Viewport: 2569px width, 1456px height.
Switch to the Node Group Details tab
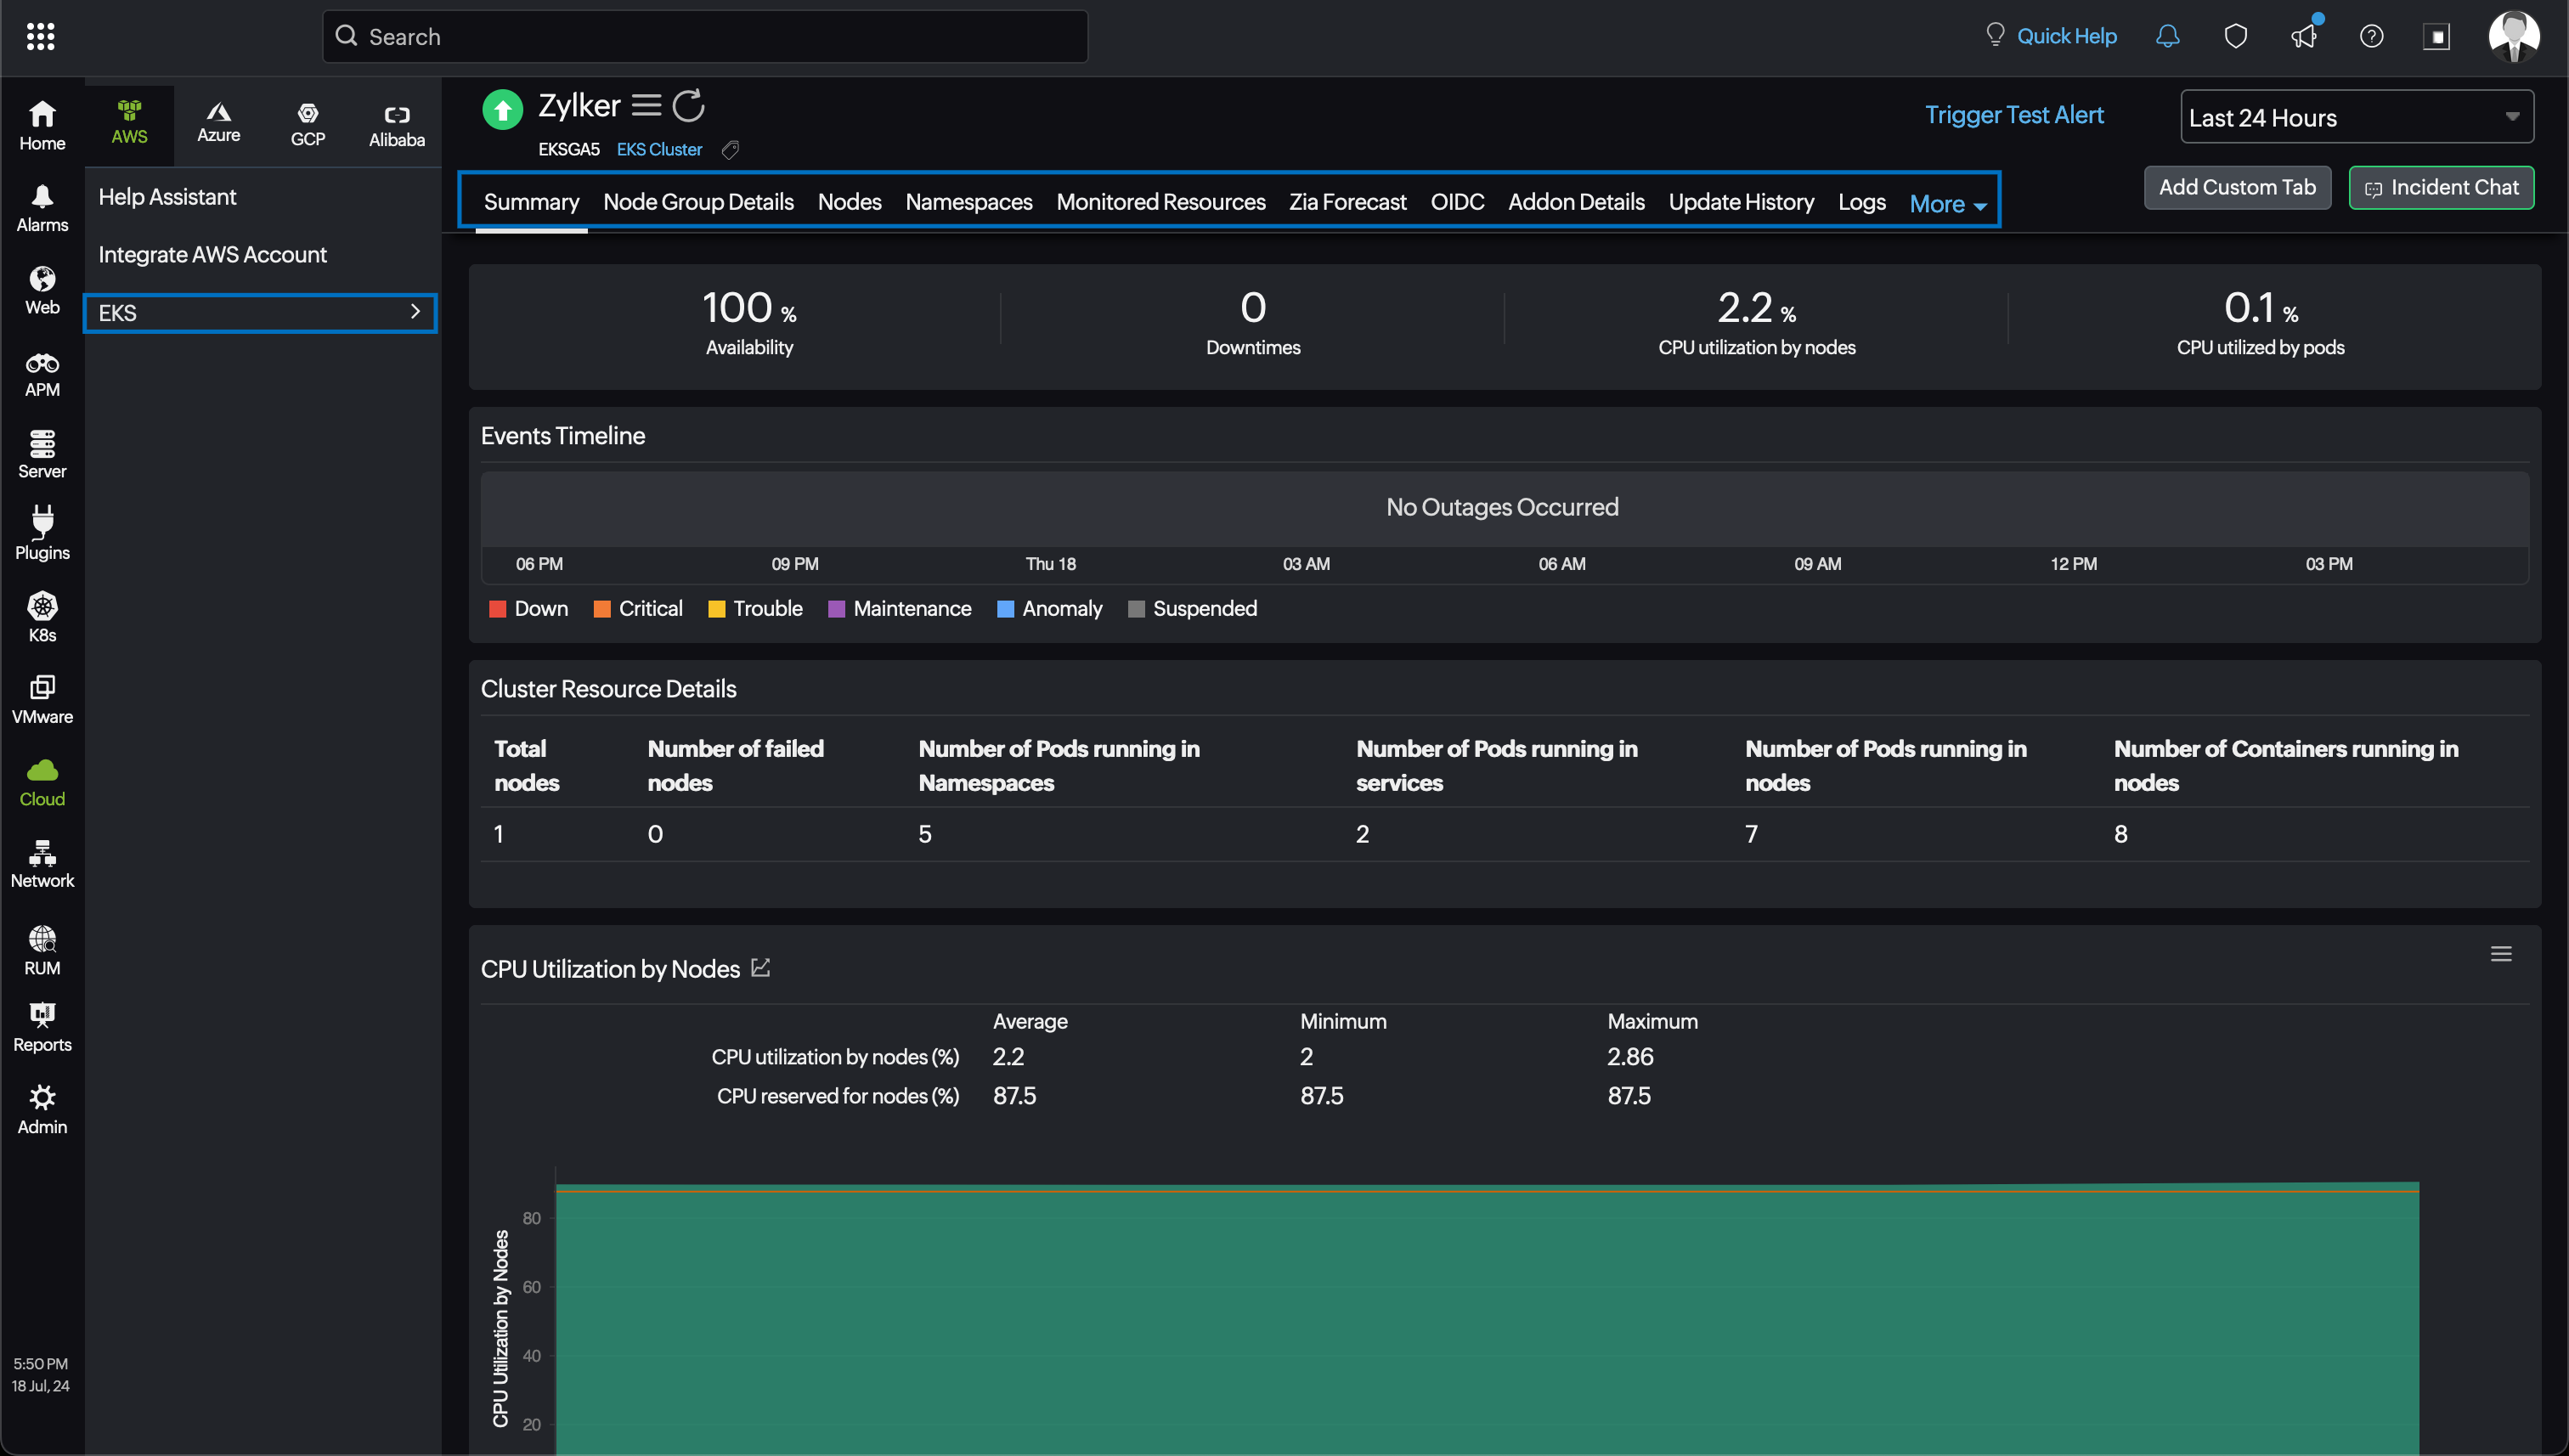[x=698, y=201]
